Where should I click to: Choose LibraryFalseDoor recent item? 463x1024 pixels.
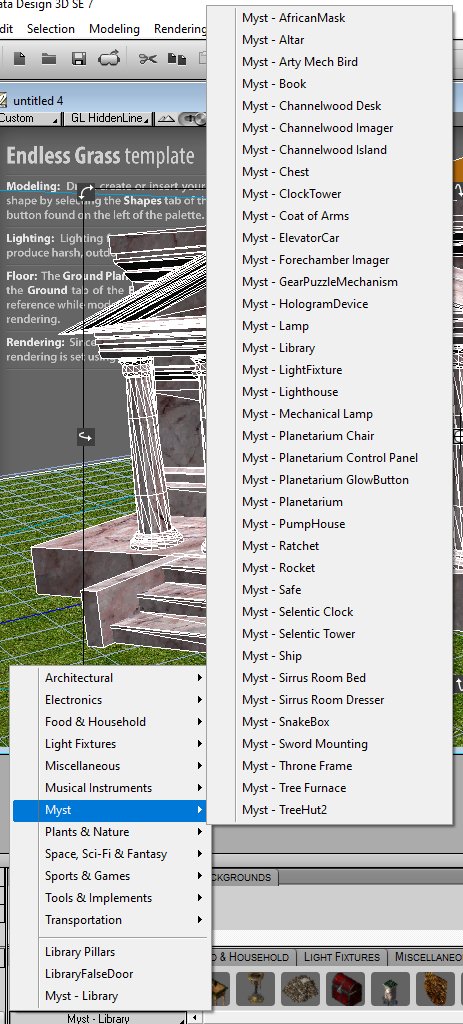[x=110, y=974]
